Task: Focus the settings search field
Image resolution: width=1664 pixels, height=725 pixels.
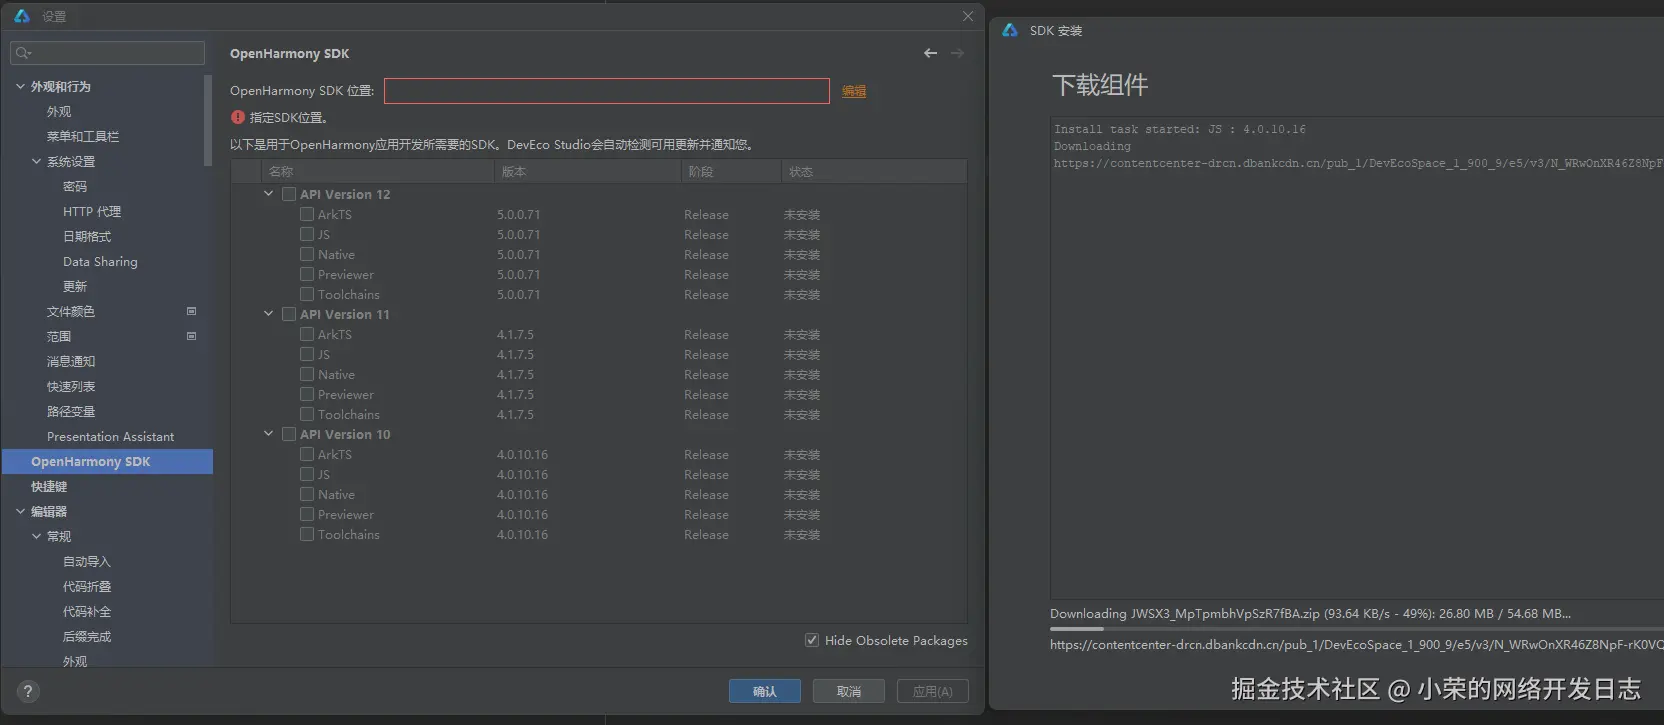Action: 108,53
